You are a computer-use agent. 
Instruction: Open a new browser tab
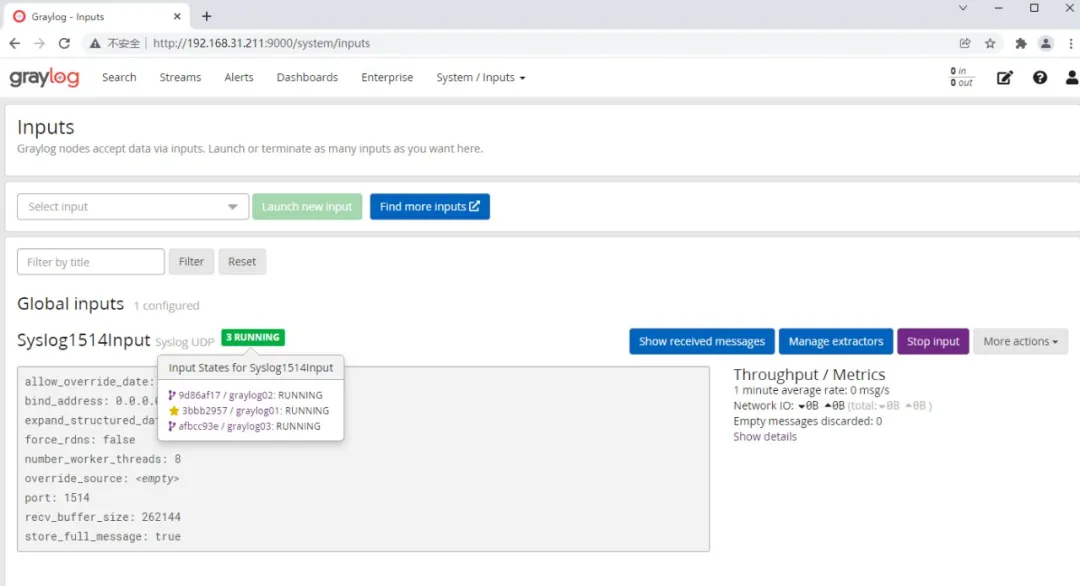pyautogui.click(x=207, y=16)
